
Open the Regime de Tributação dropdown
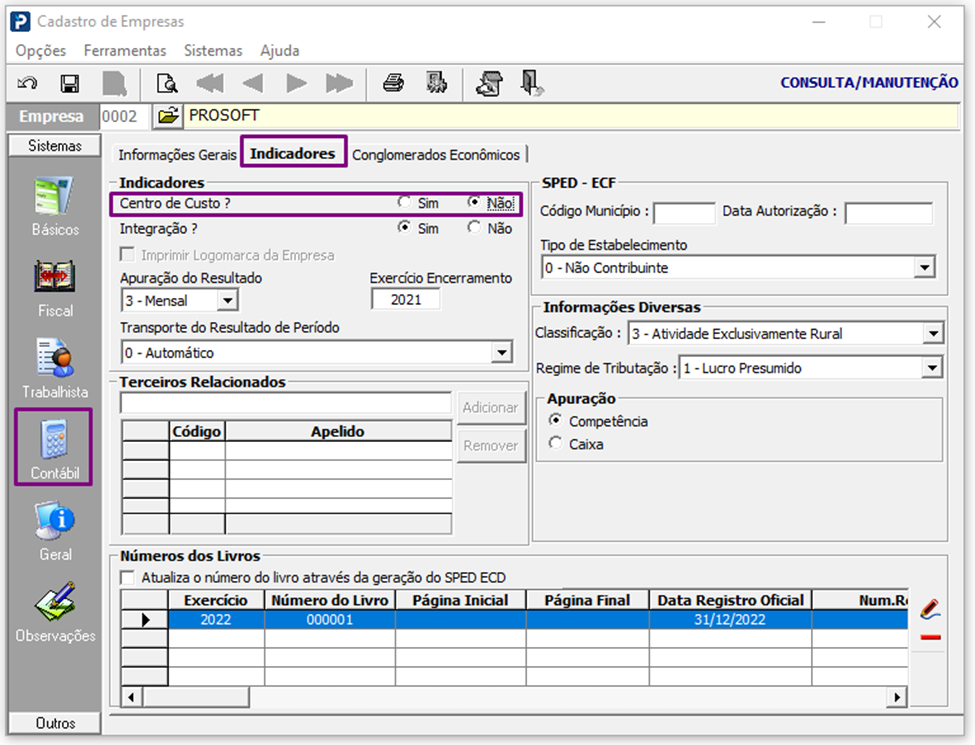[932, 369]
